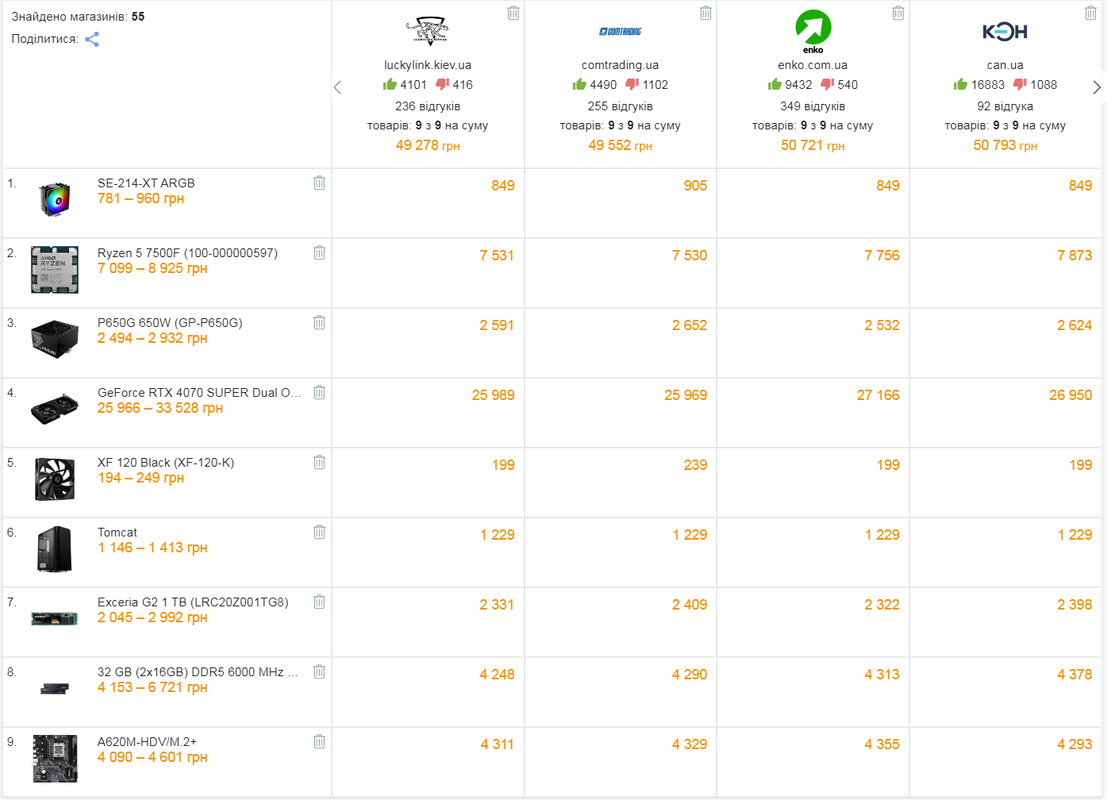Click price 2 398 for Exceria at can.ua
This screenshot has height=800, width=1107.
[1074, 605]
